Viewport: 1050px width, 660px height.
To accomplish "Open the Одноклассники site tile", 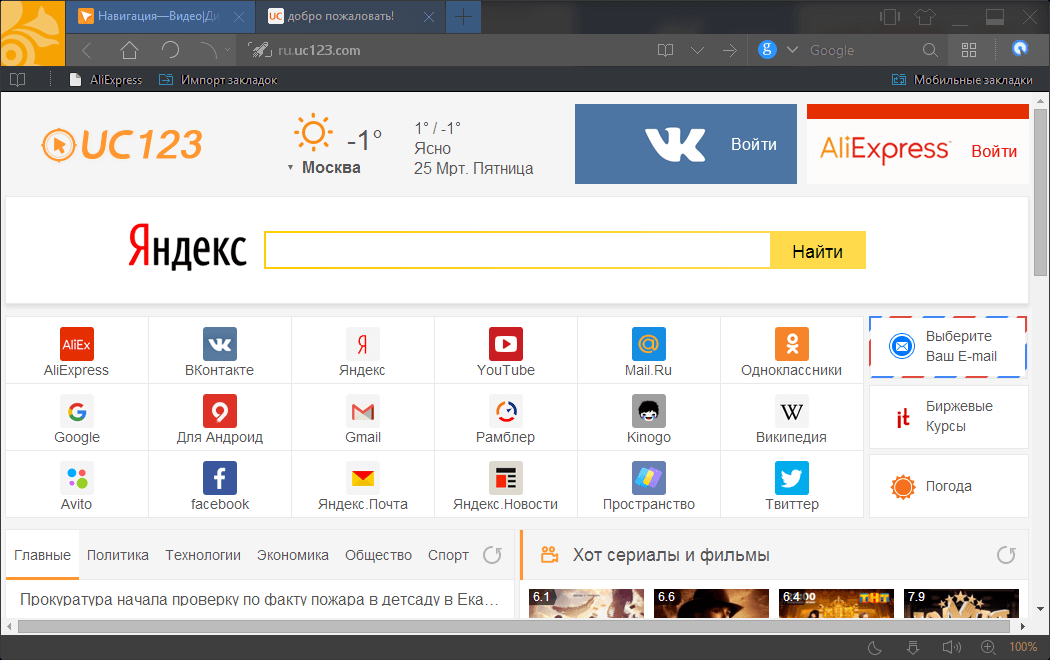I will (x=792, y=351).
